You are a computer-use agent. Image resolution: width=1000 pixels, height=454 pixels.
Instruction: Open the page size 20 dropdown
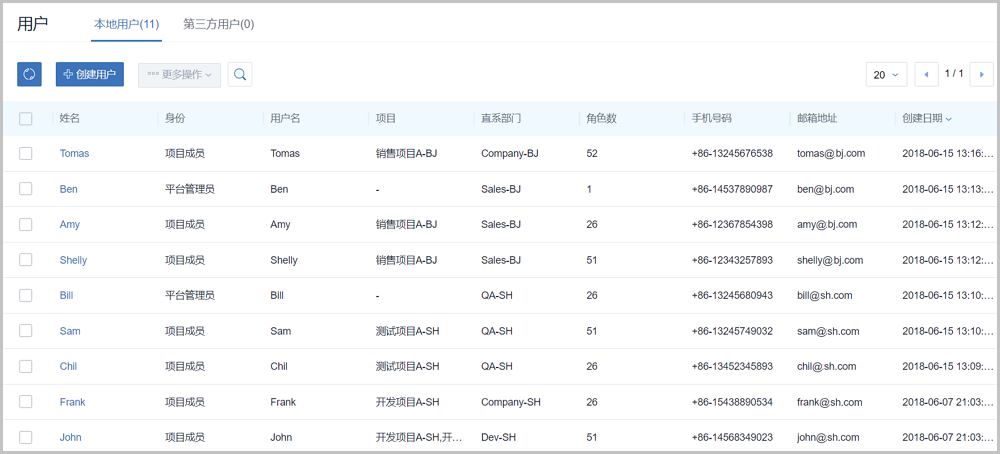pyautogui.click(x=885, y=74)
